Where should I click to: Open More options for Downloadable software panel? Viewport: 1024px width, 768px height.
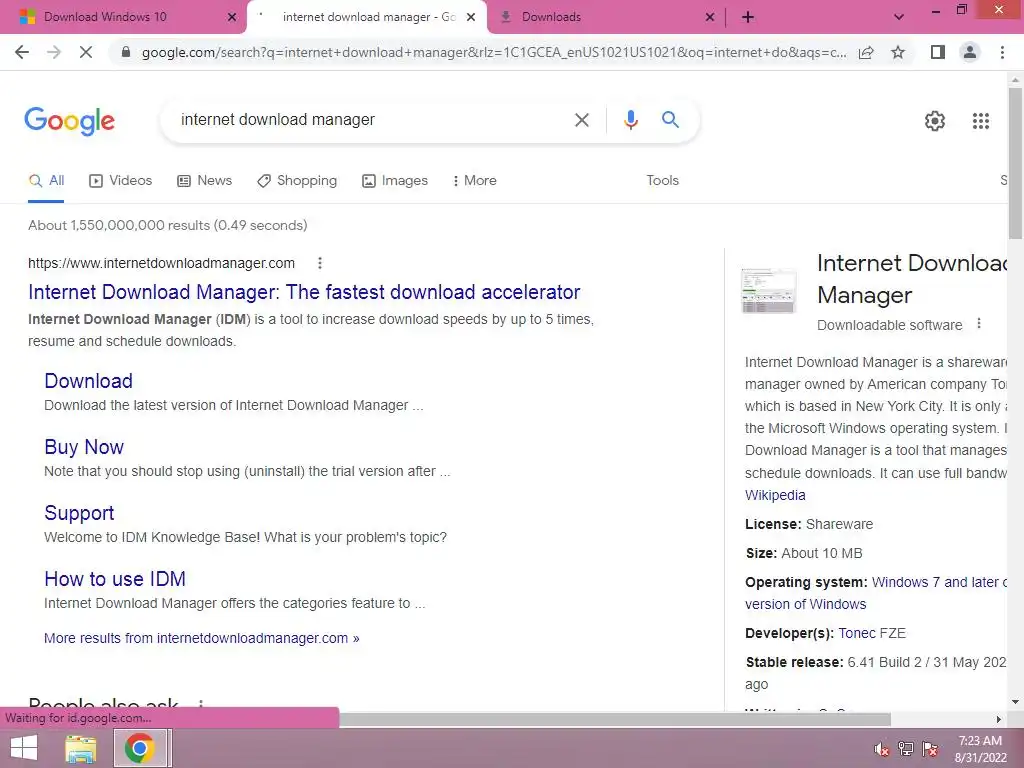coord(978,324)
